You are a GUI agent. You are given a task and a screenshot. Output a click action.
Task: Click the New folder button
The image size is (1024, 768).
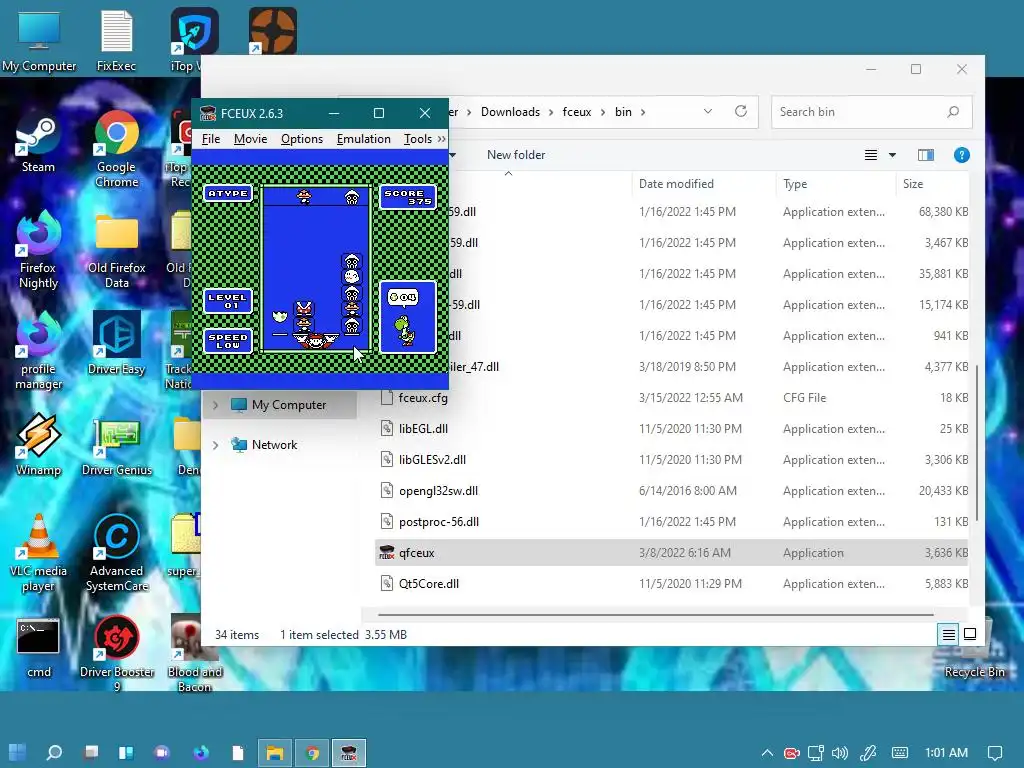coord(515,155)
